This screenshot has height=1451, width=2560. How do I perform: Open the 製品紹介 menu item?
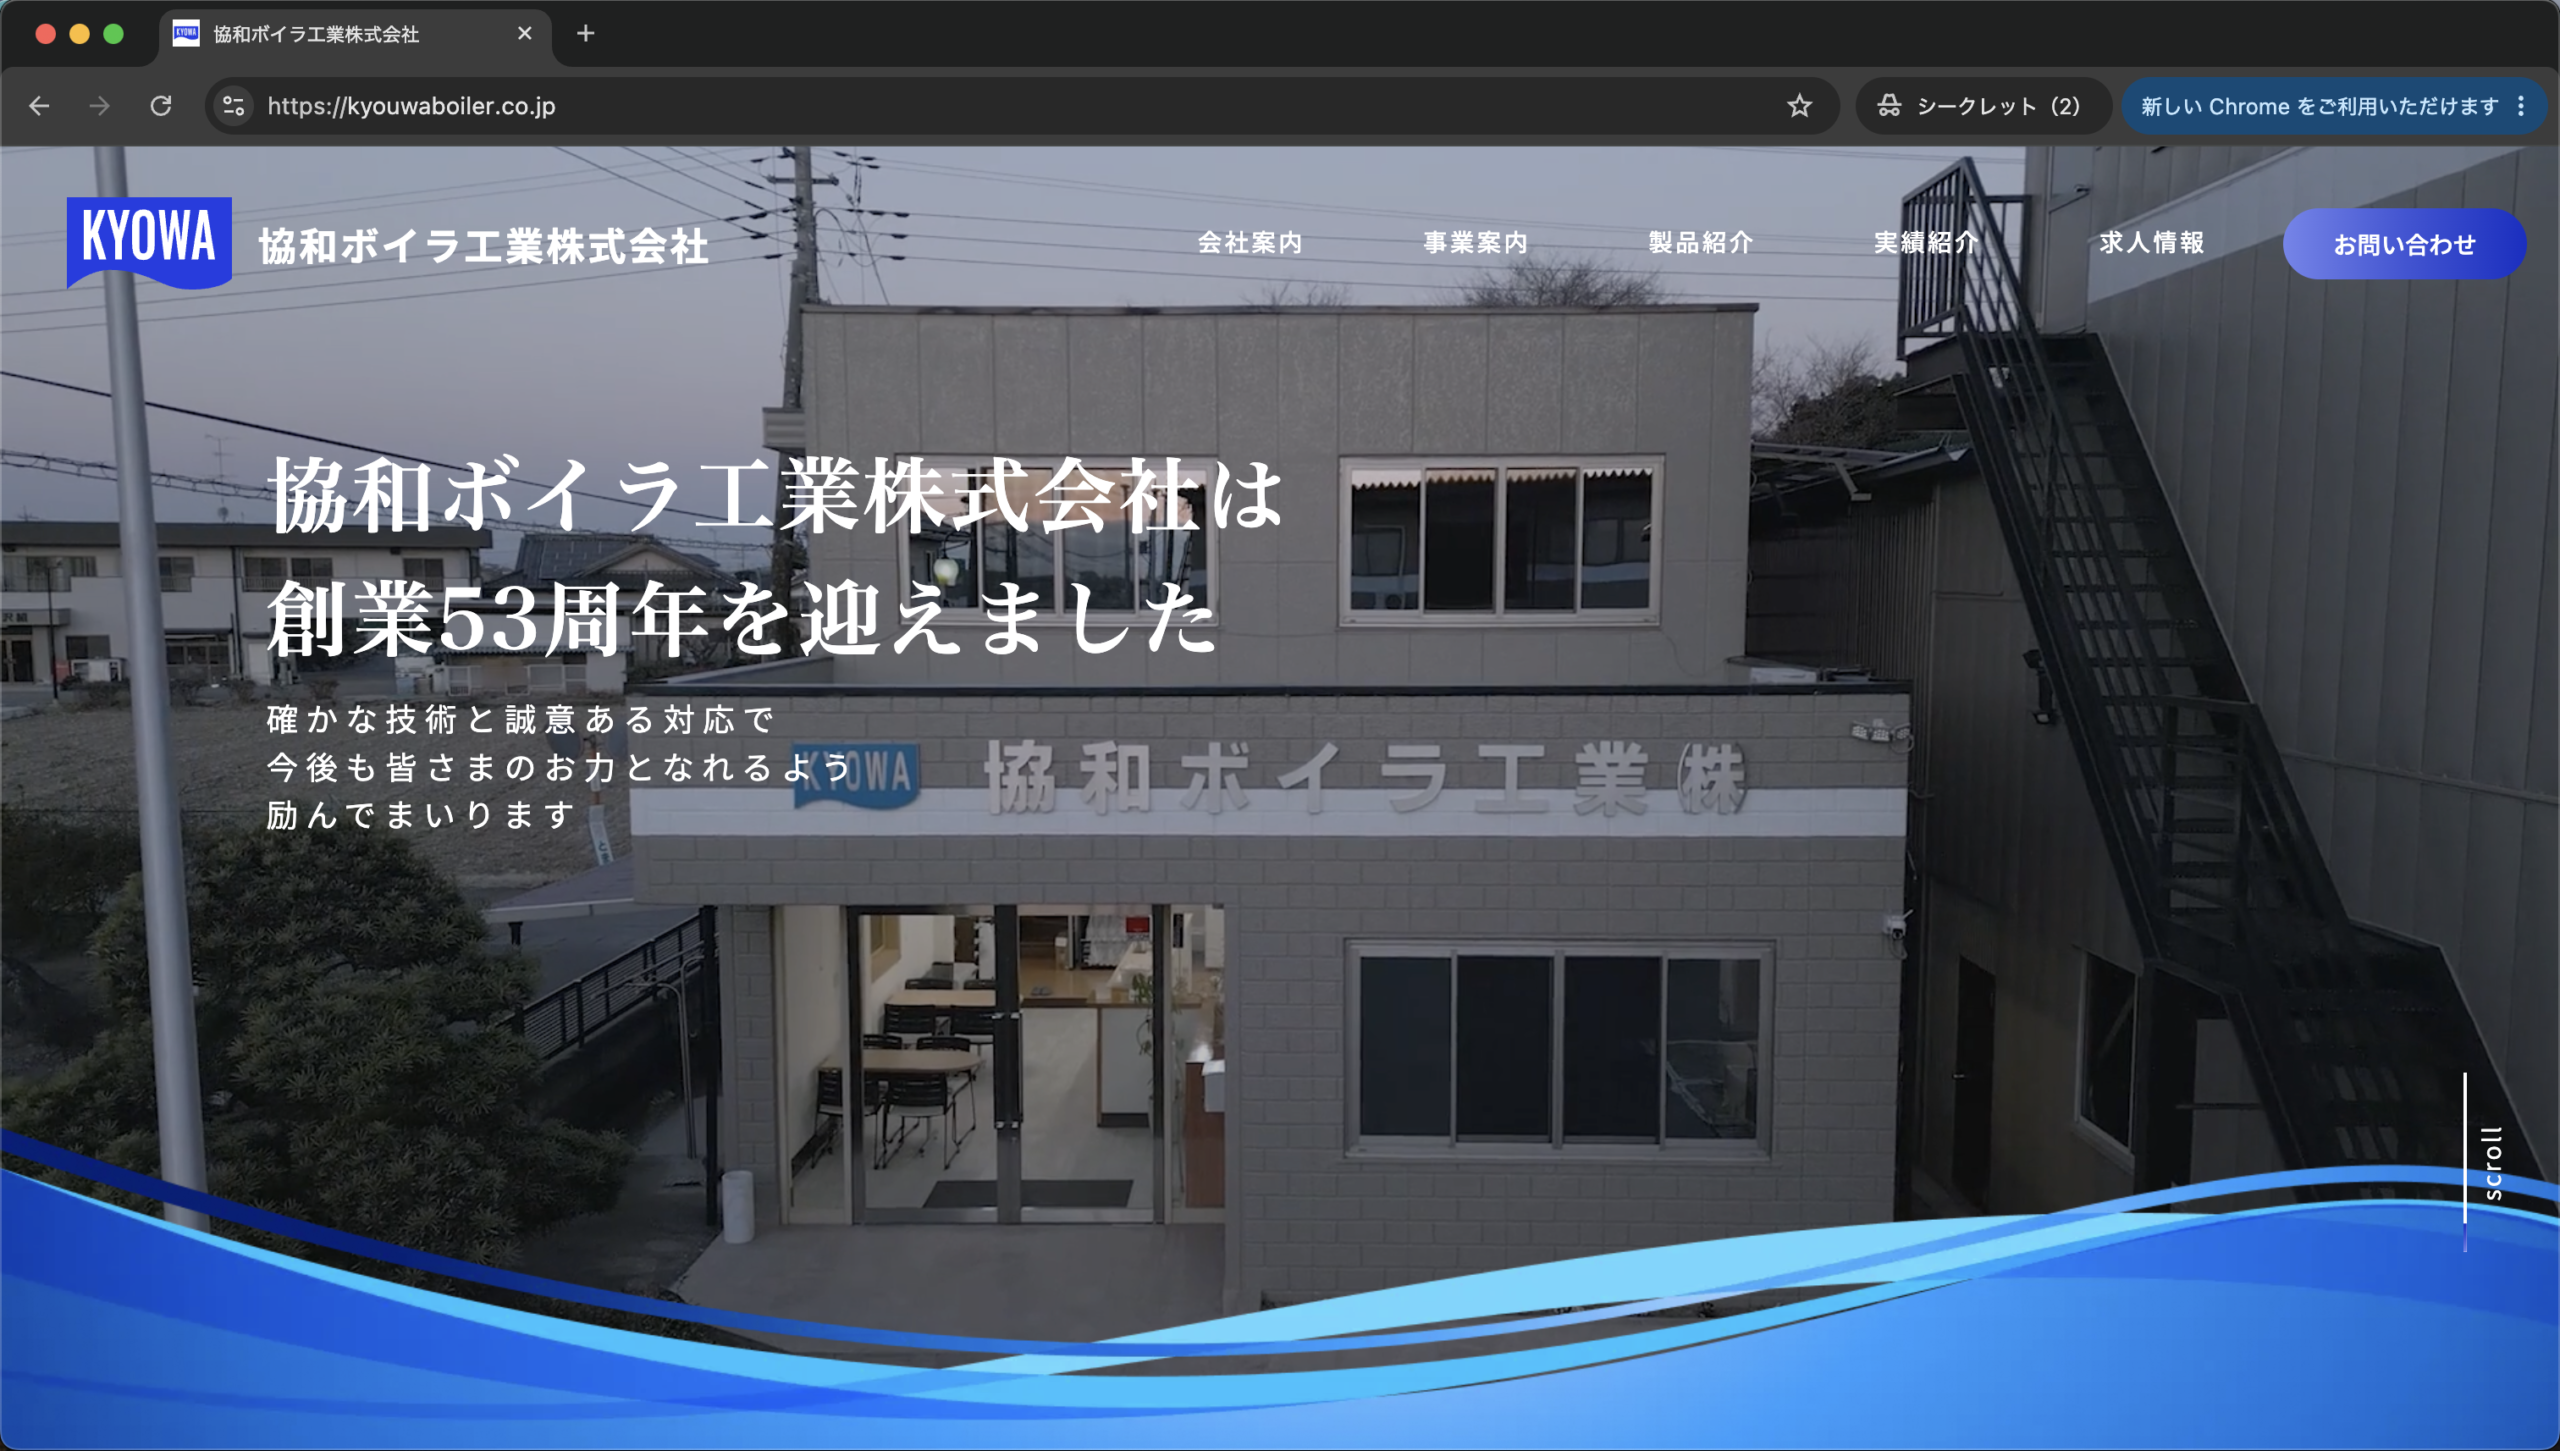tap(1700, 243)
